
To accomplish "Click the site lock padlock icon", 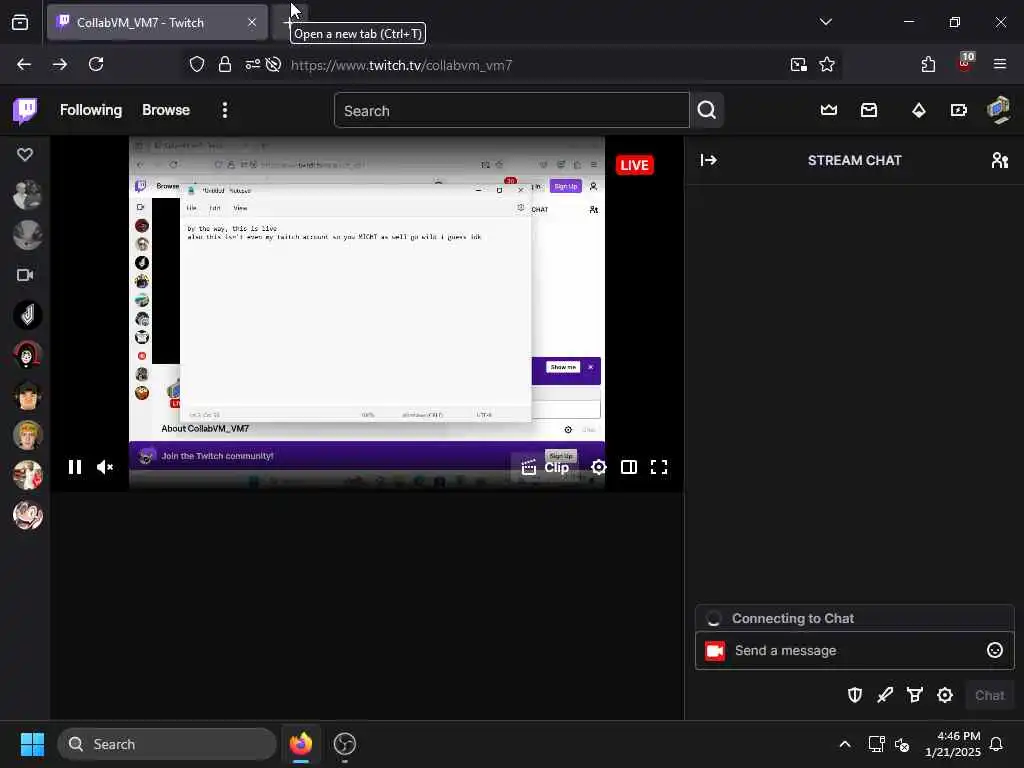I will (x=225, y=64).
